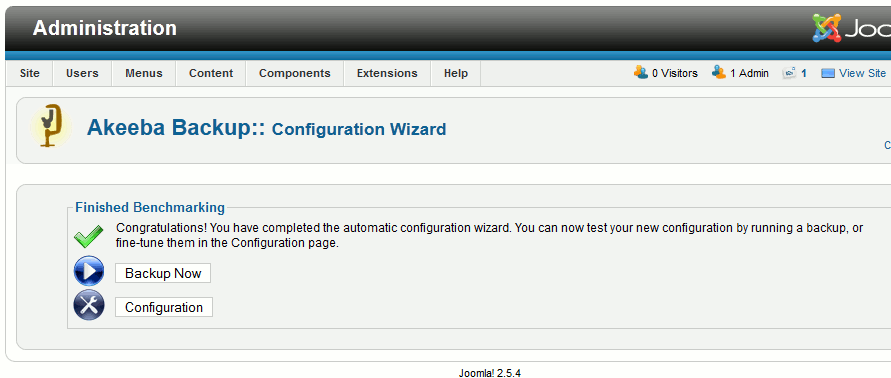
Task: Click the admin user icon
Action: pos(719,72)
